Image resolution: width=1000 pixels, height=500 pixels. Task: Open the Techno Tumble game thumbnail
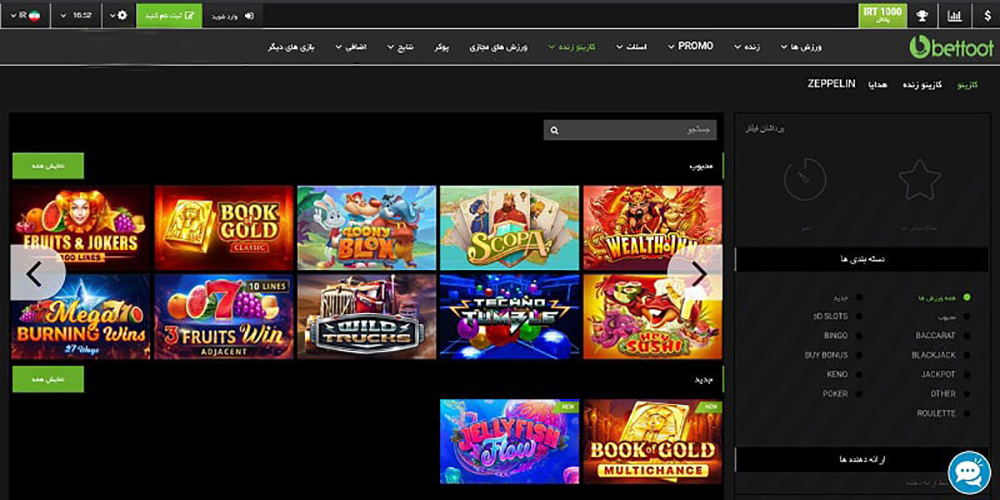click(510, 317)
